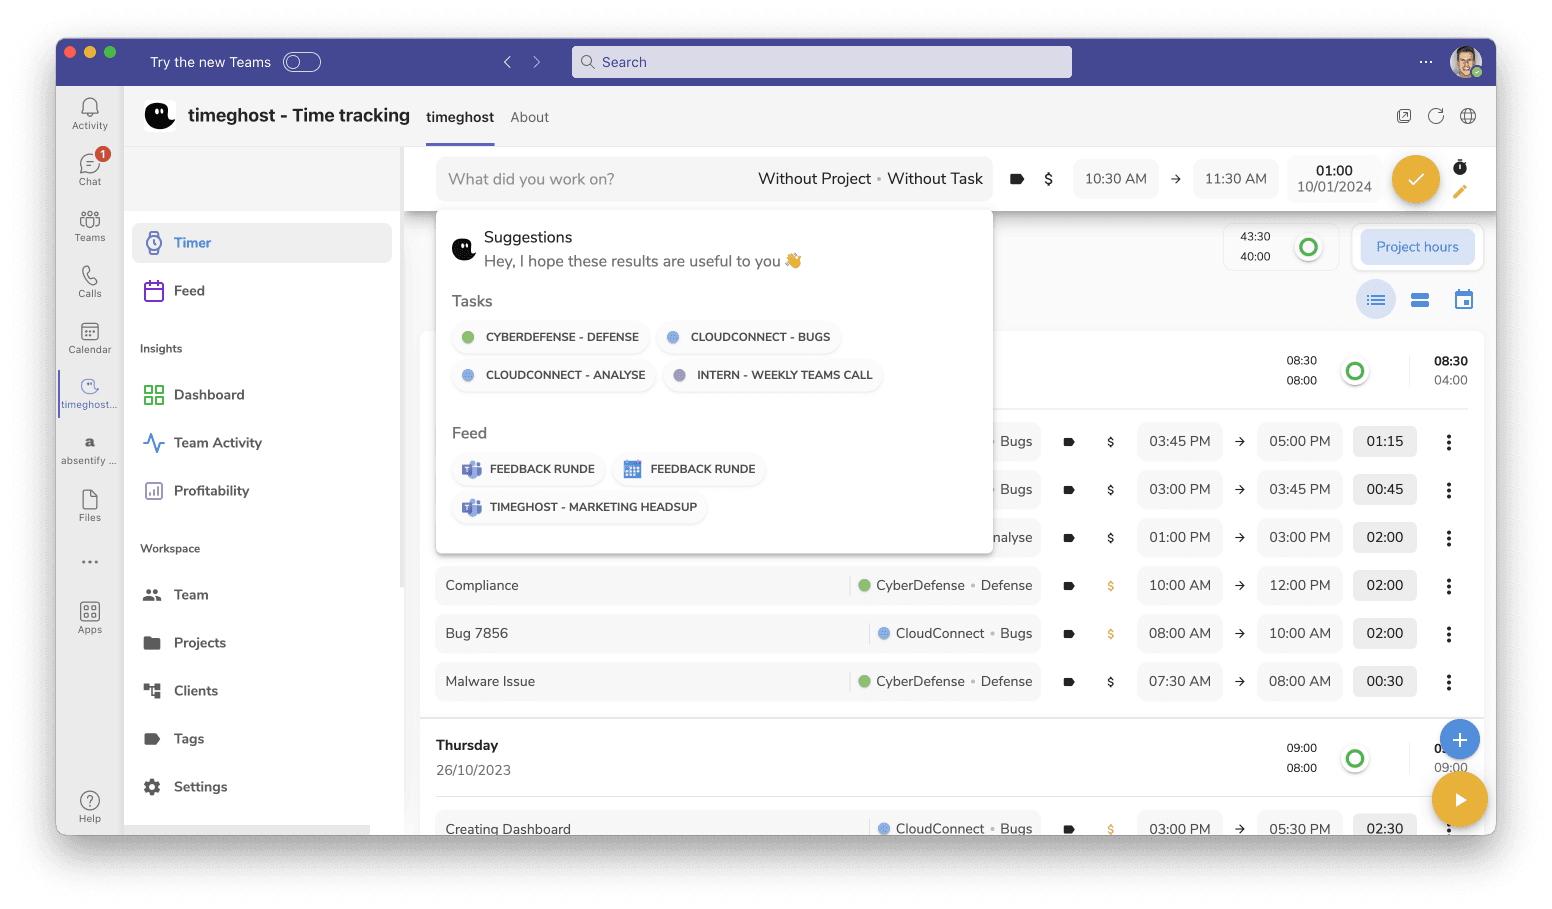The width and height of the screenshot is (1552, 909).
Task: Click the blue plus add entry button
Action: pos(1459,740)
